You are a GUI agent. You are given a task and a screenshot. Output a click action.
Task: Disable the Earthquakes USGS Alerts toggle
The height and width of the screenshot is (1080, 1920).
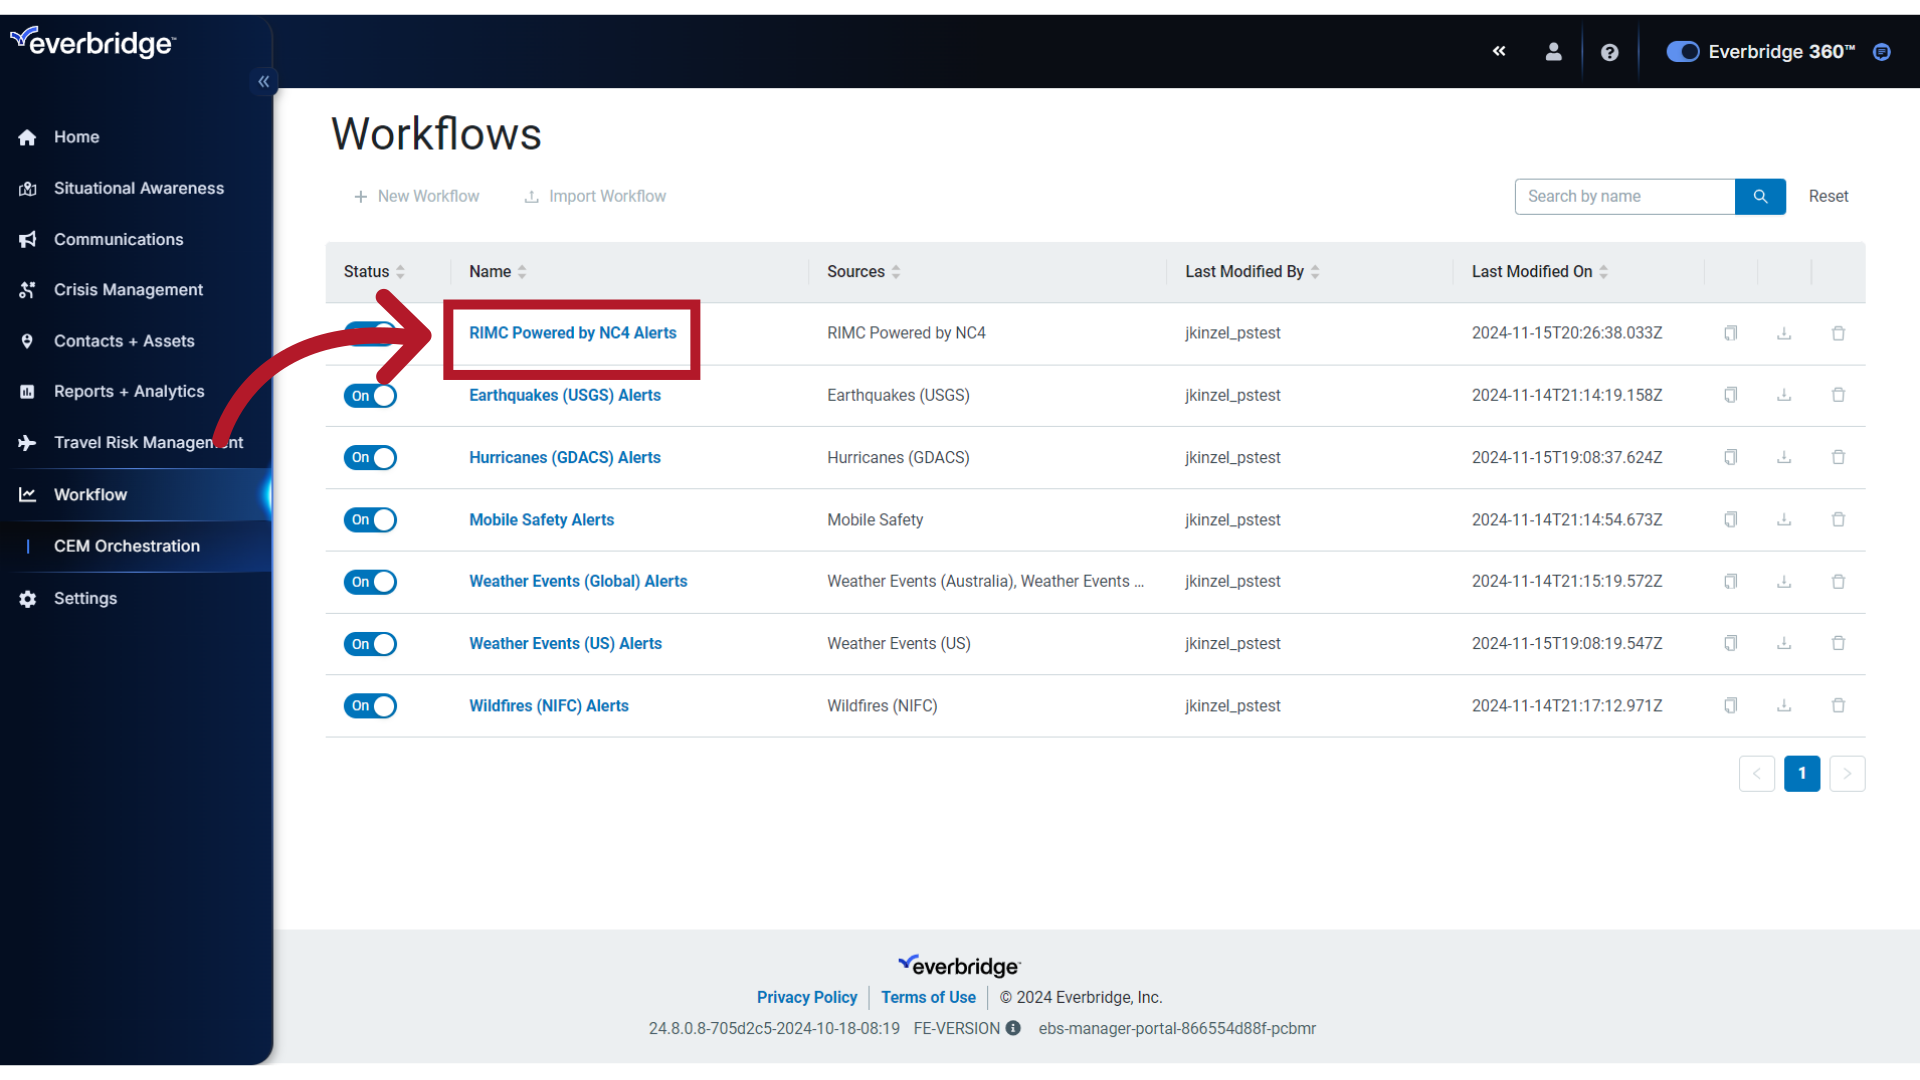[x=371, y=394]
